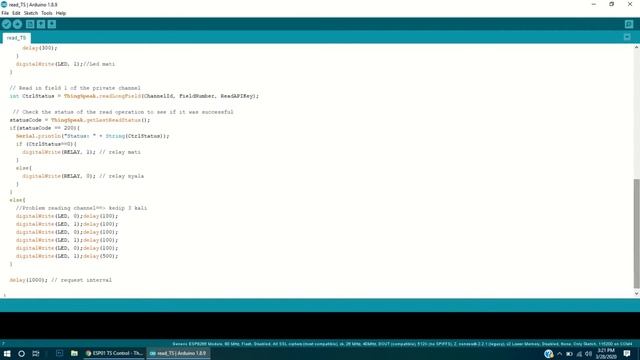
Task: Save the sketch with the Save icon
Action: click(52, 24)
